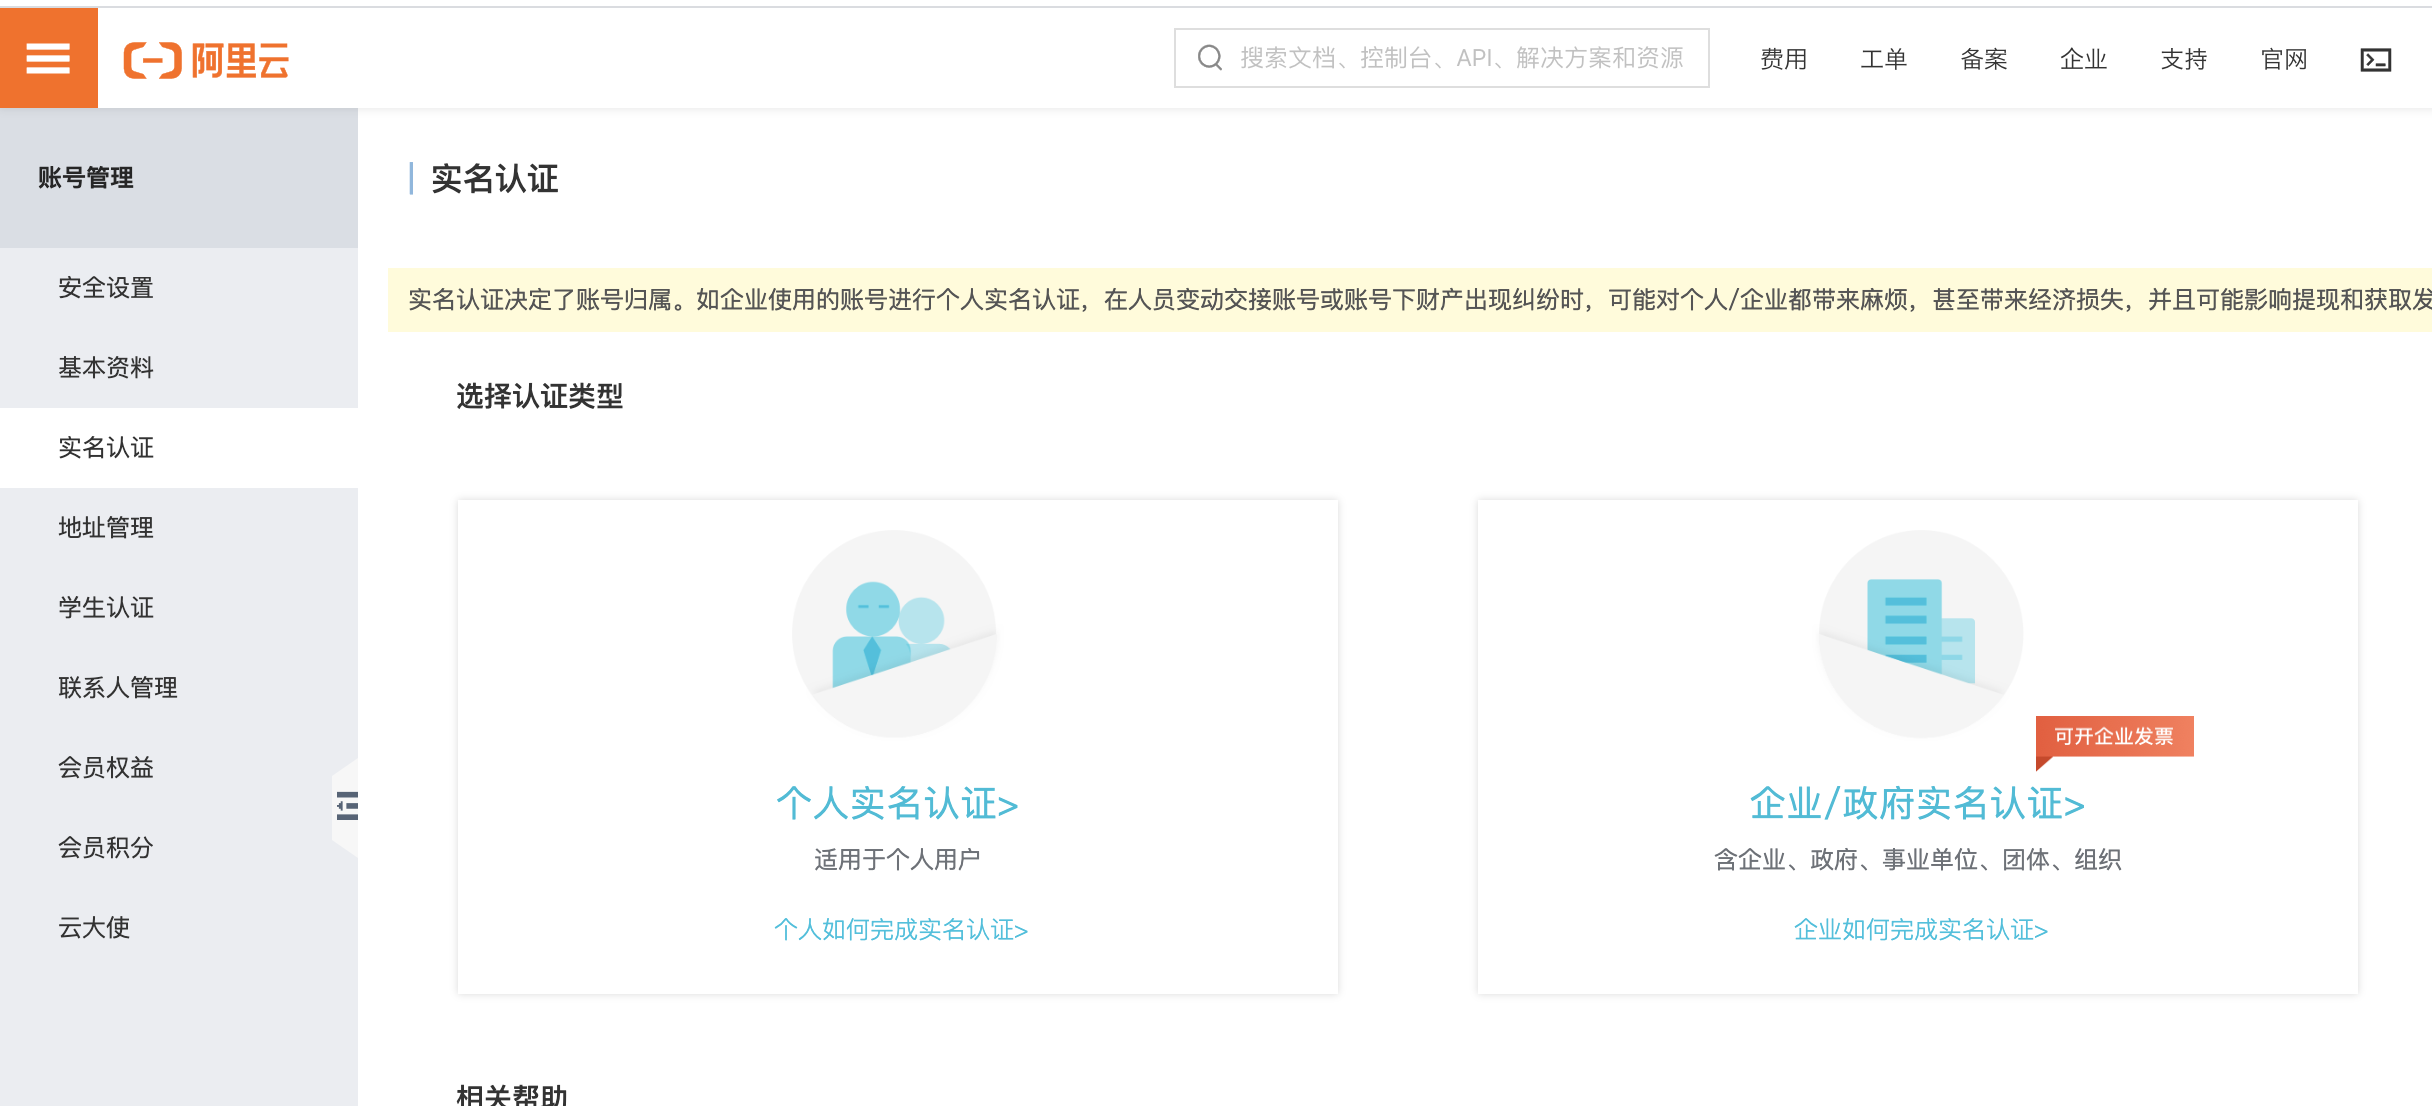The width and height of the screenshot is (2432, 1106).
Task: Open the 工单 top menu
Action: click(1883, 60)
